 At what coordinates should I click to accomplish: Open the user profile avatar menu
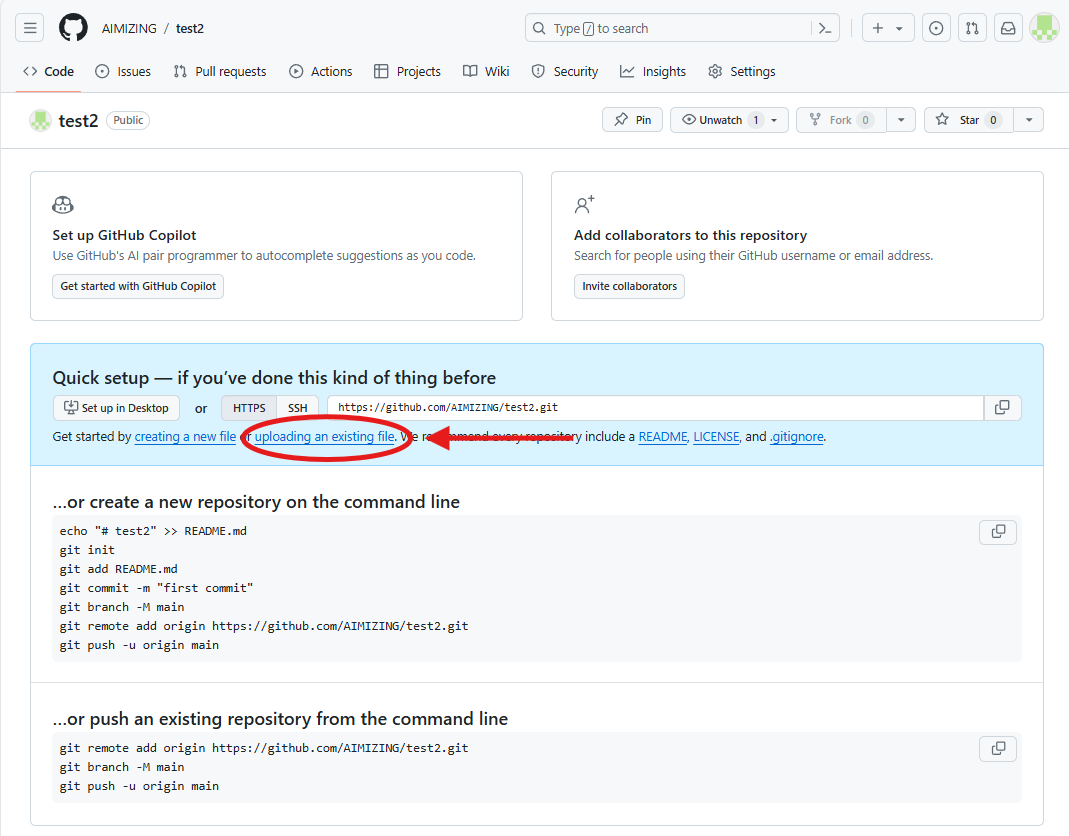pos(1044,28)
